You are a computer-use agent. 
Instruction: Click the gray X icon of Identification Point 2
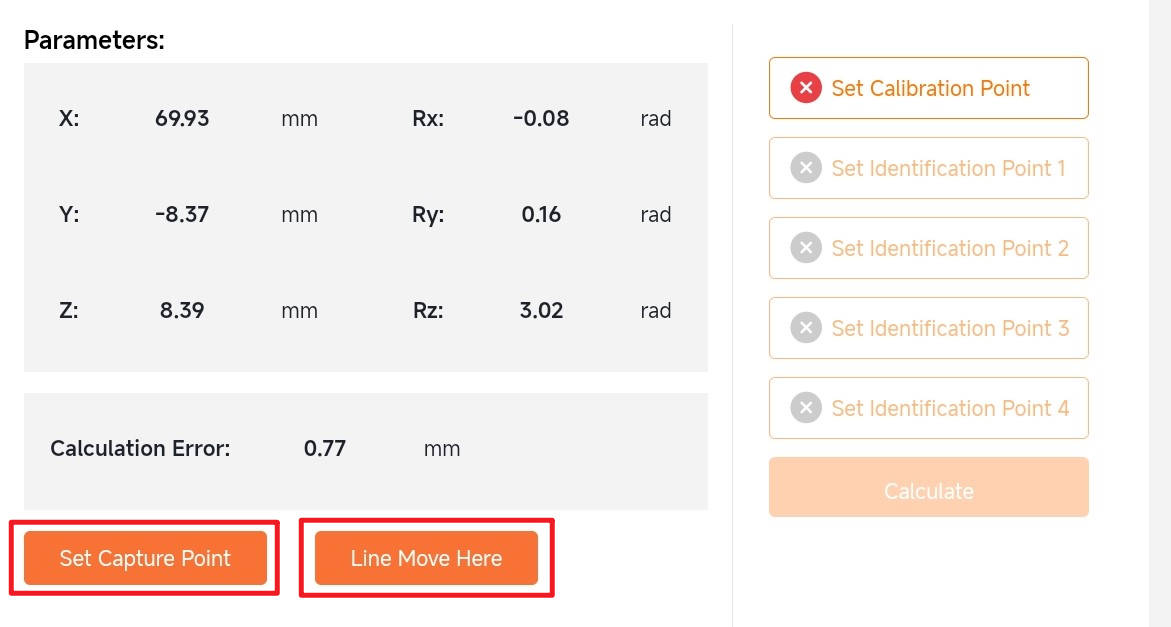tap(806, 248)
